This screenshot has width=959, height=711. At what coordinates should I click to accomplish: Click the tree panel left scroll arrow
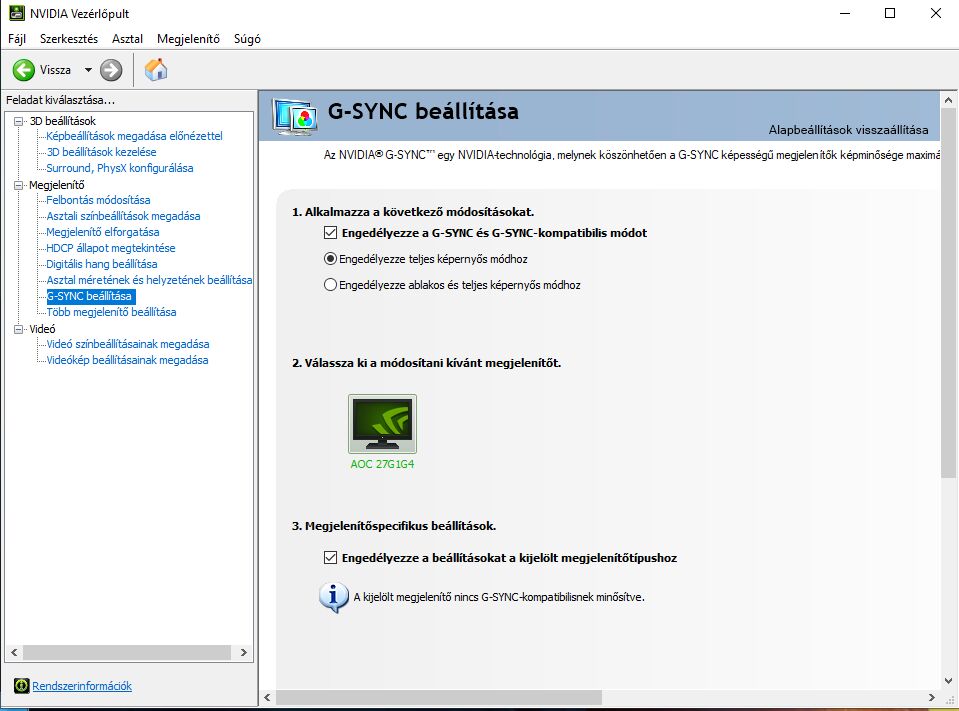(14, 652)
